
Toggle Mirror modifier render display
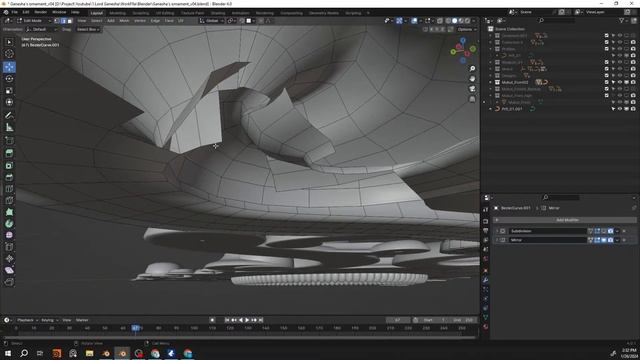click(x=610, y=240)
